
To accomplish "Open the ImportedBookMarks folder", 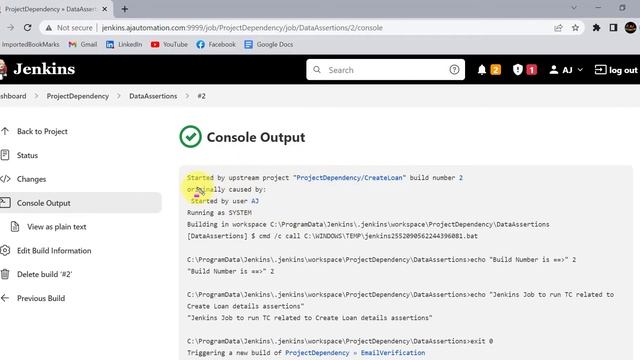I will 30,44.
